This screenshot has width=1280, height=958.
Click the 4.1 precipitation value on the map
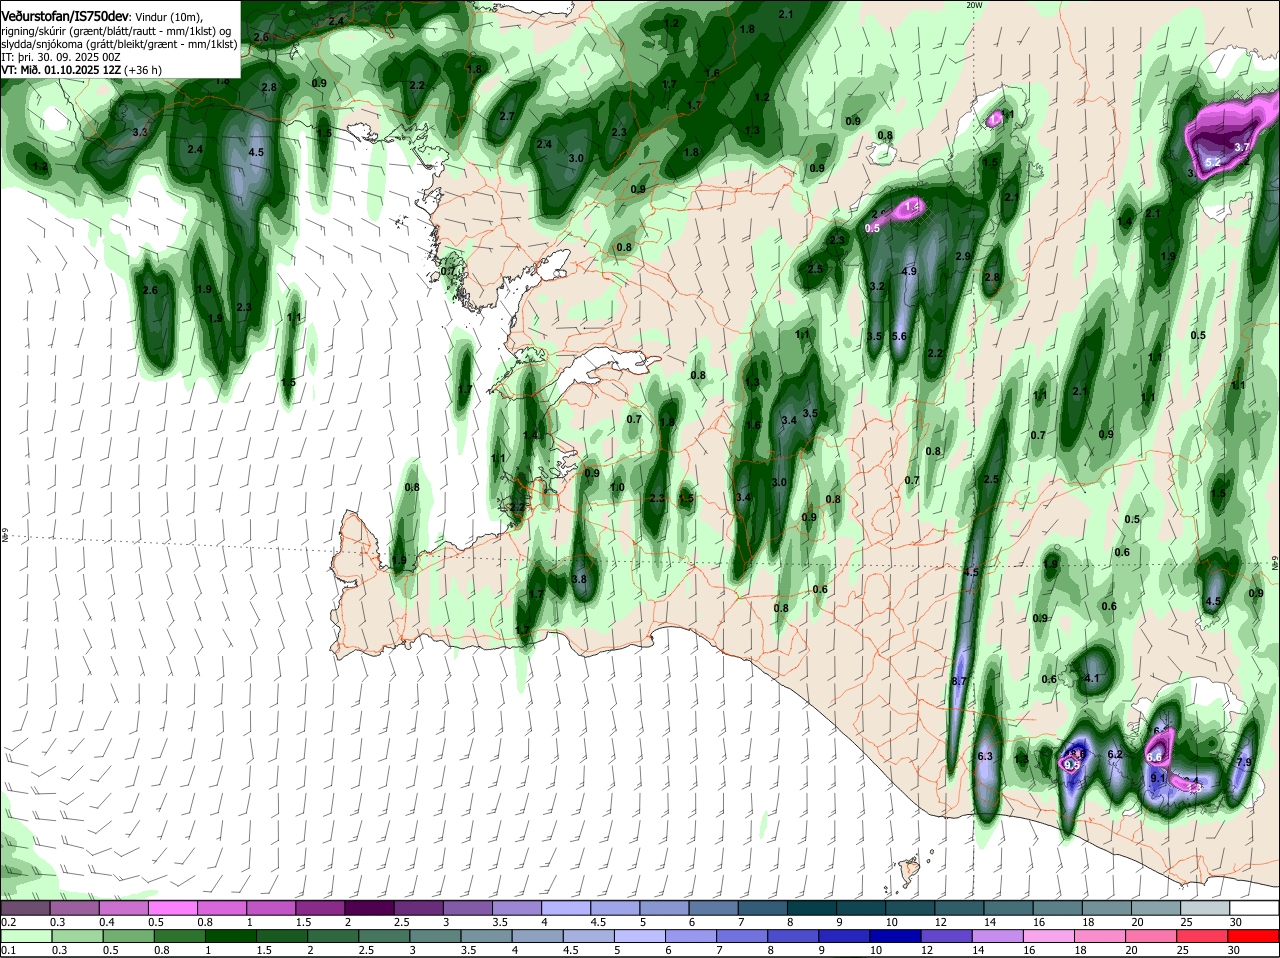point(1092,678)
